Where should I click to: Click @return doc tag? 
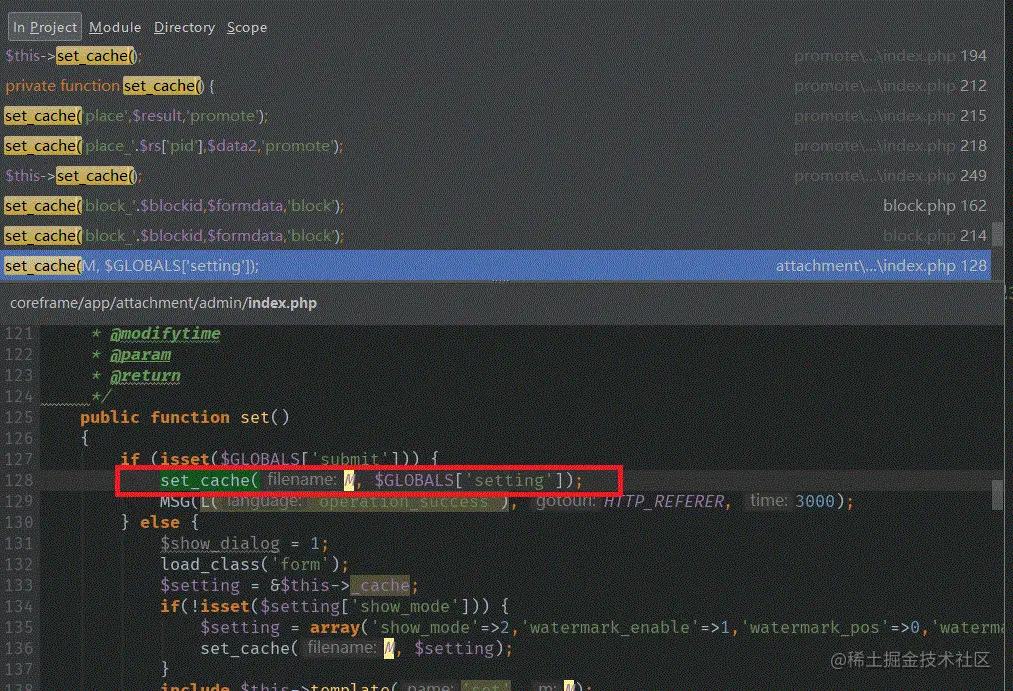coord(145,376)
